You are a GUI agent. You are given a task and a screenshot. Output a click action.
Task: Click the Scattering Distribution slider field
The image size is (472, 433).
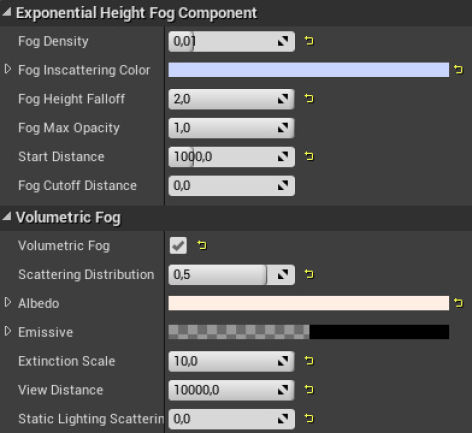[x=231, y=275]
